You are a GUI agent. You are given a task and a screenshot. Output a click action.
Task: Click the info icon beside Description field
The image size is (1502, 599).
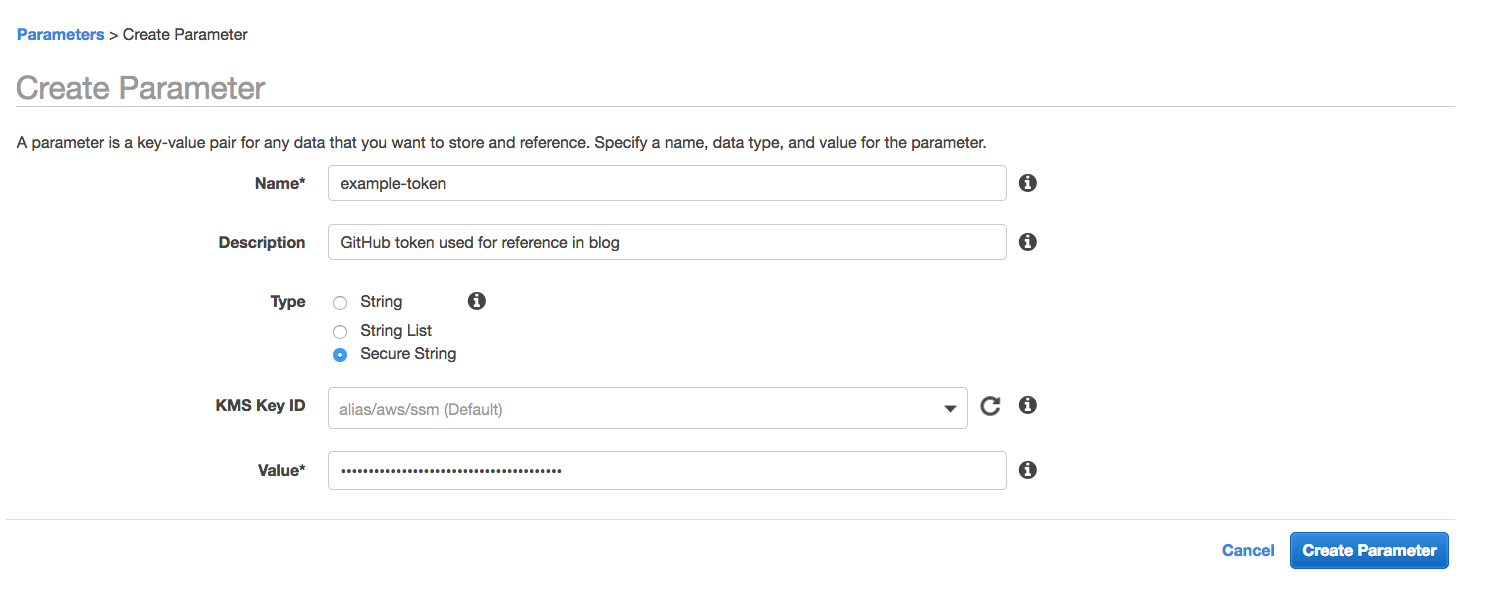click(x=1027, y=242)
